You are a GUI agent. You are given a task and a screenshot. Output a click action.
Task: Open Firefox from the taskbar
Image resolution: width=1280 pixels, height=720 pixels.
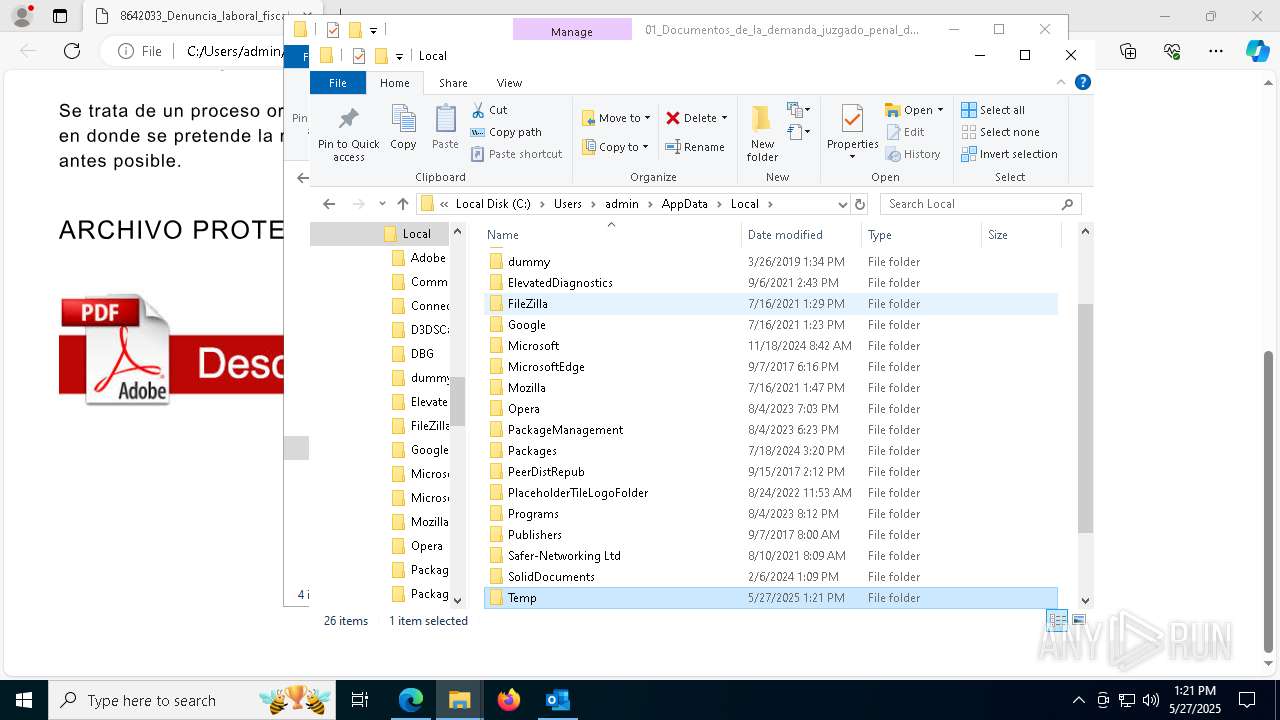point(509,700)
